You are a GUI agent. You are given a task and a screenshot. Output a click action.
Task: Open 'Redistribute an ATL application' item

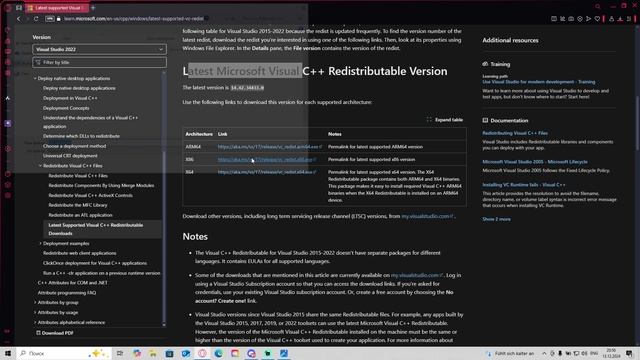(80, 215)
